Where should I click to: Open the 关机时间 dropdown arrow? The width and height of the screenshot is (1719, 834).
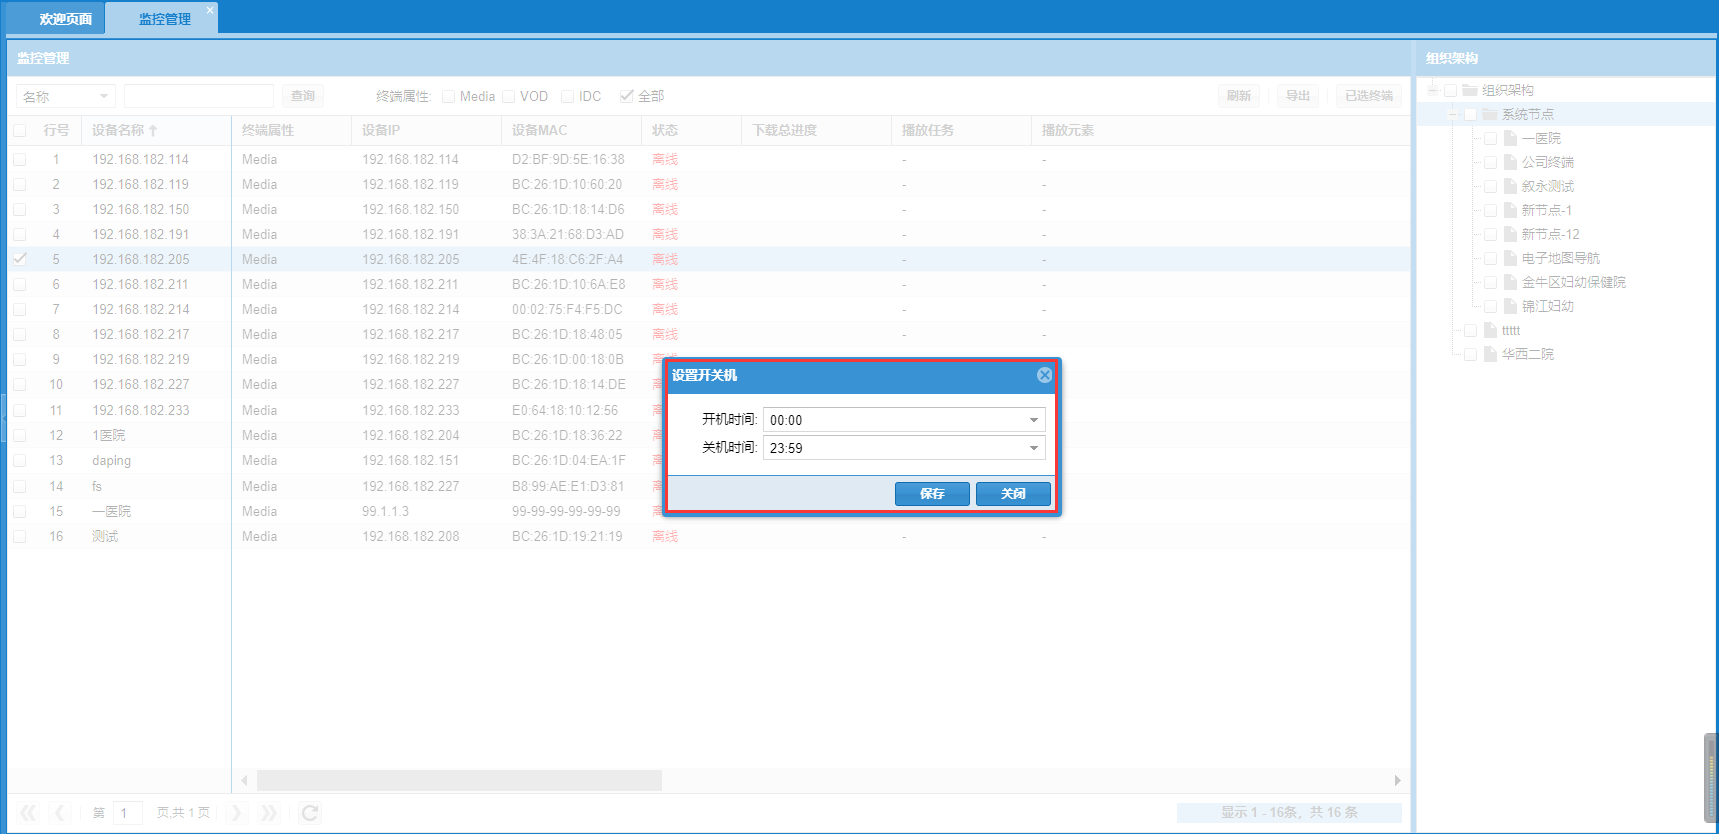pyautogui.click(x=1034, y=448)
